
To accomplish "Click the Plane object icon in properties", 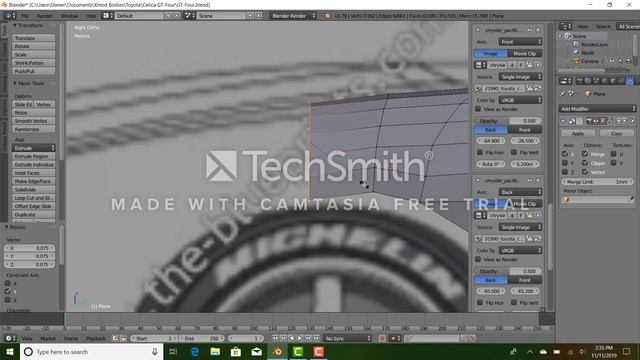I will click(588, 93).
